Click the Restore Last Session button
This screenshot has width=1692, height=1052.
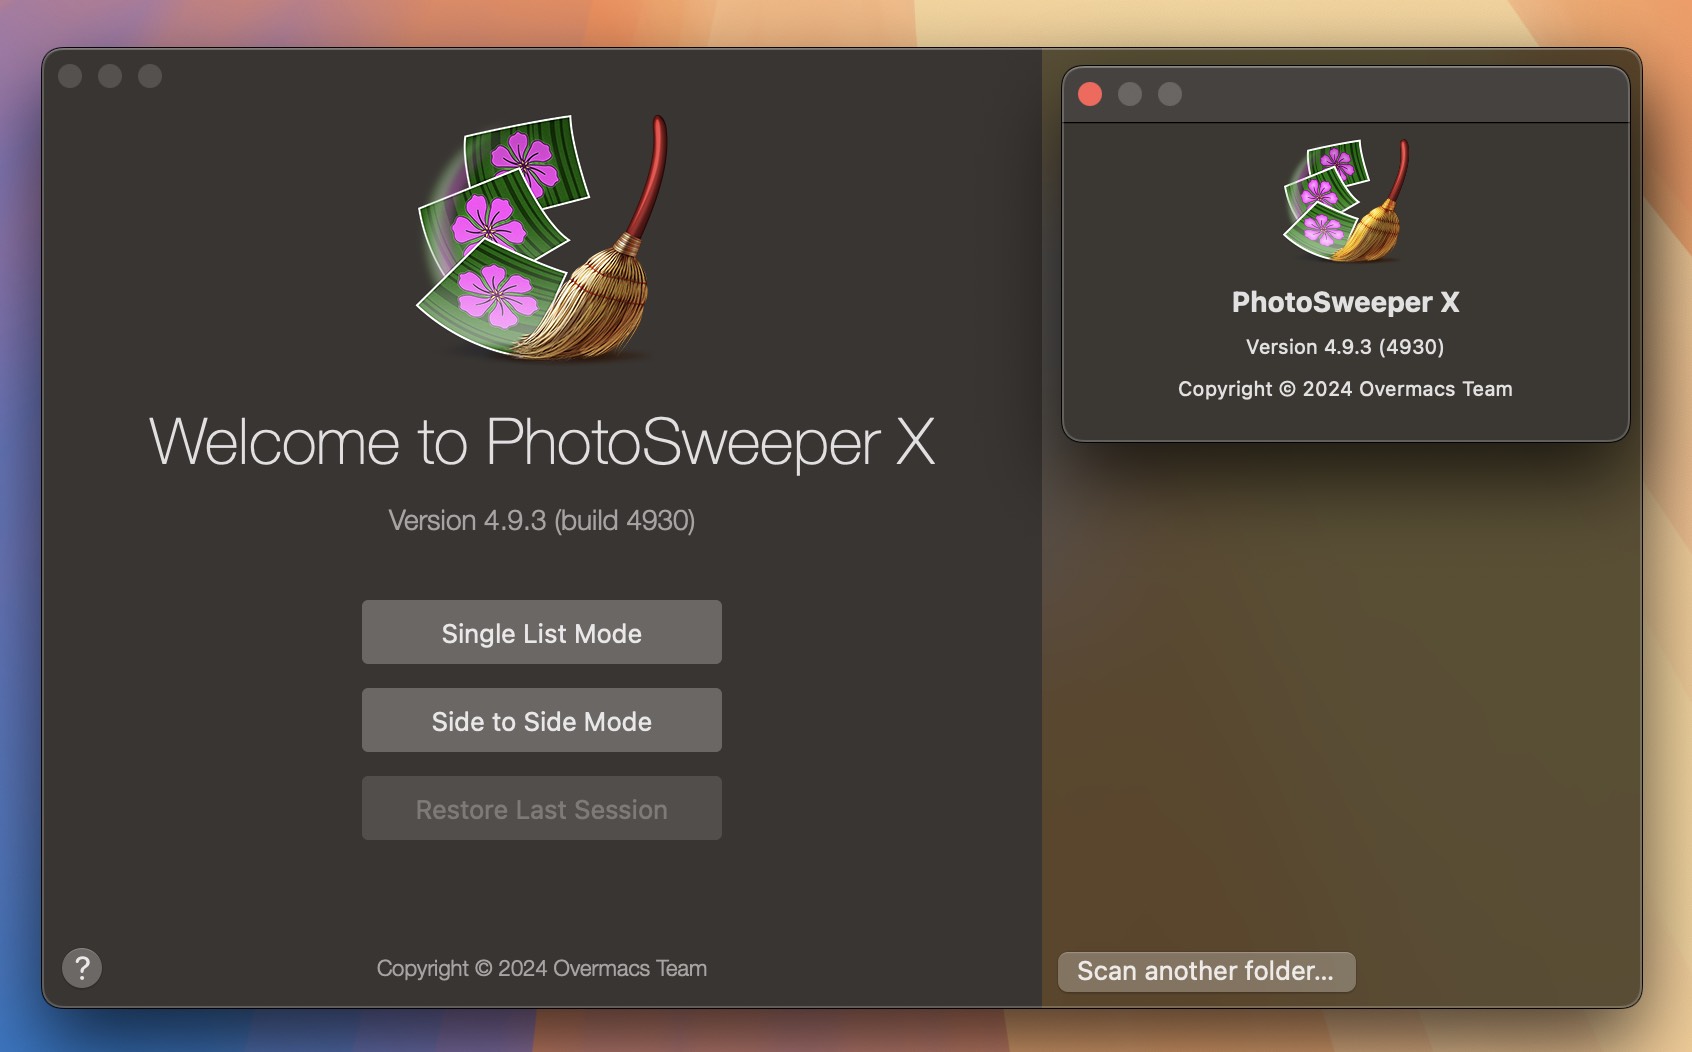pyautogui.click(x=541, y=808)
